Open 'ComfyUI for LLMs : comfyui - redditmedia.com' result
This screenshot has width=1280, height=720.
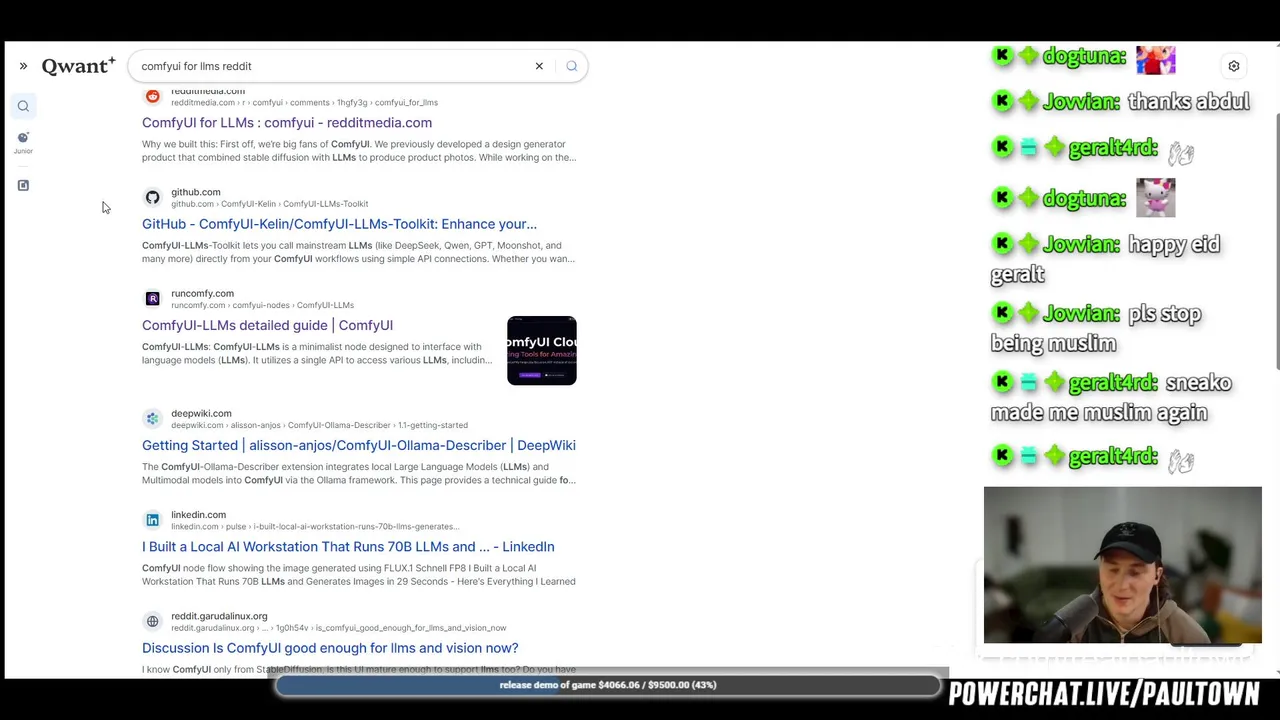point(287,123)
